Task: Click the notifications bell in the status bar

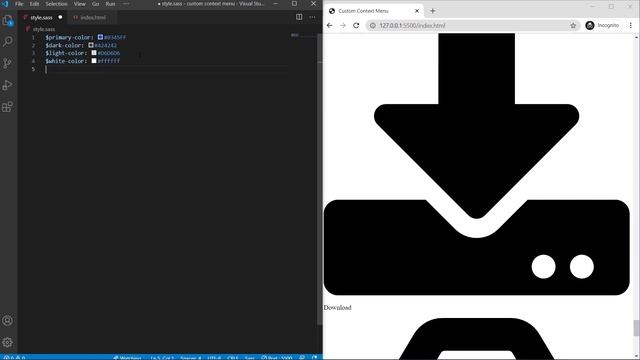Action: [x=315, y=358]
